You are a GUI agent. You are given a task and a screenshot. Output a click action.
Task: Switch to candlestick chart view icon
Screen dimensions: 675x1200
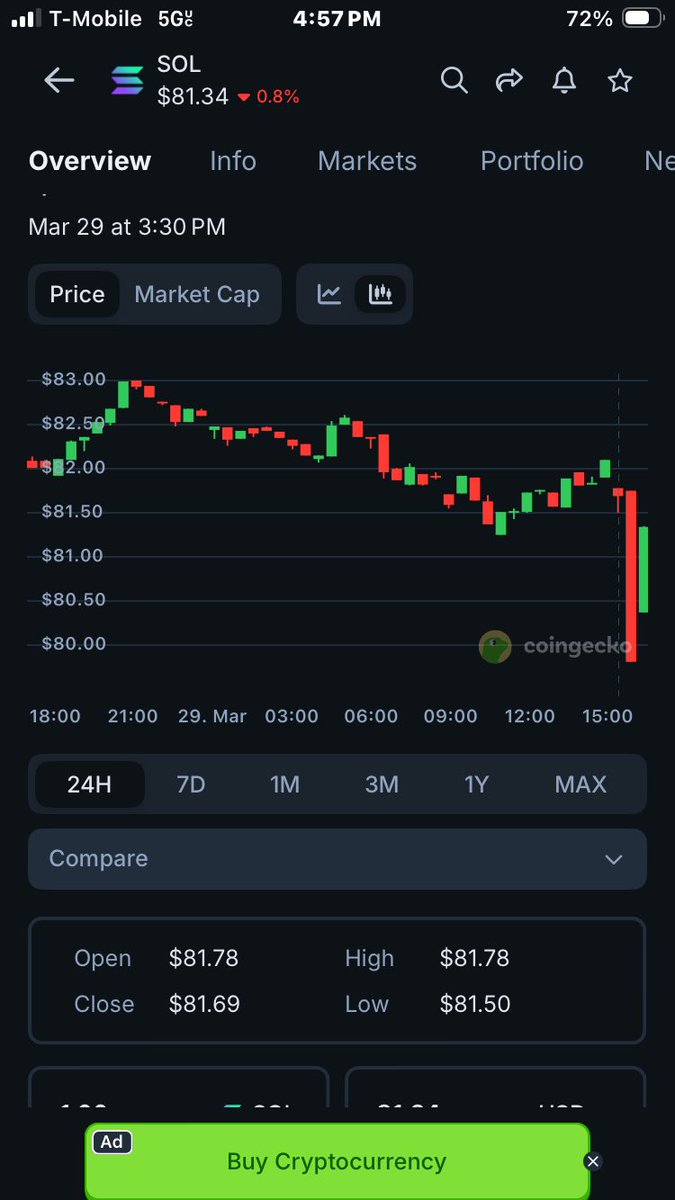tap(380, 294)
